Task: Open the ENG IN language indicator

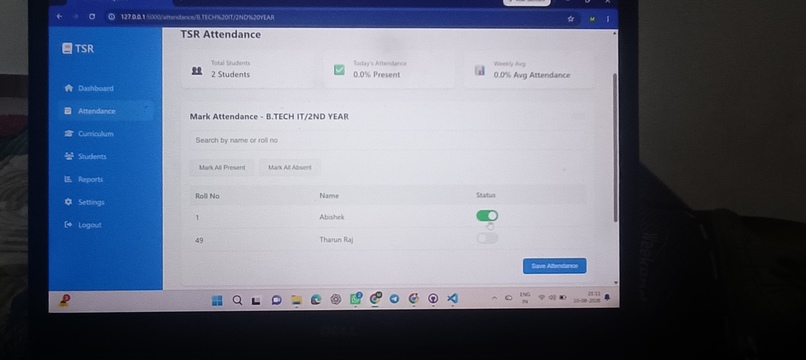Action: 525,298
